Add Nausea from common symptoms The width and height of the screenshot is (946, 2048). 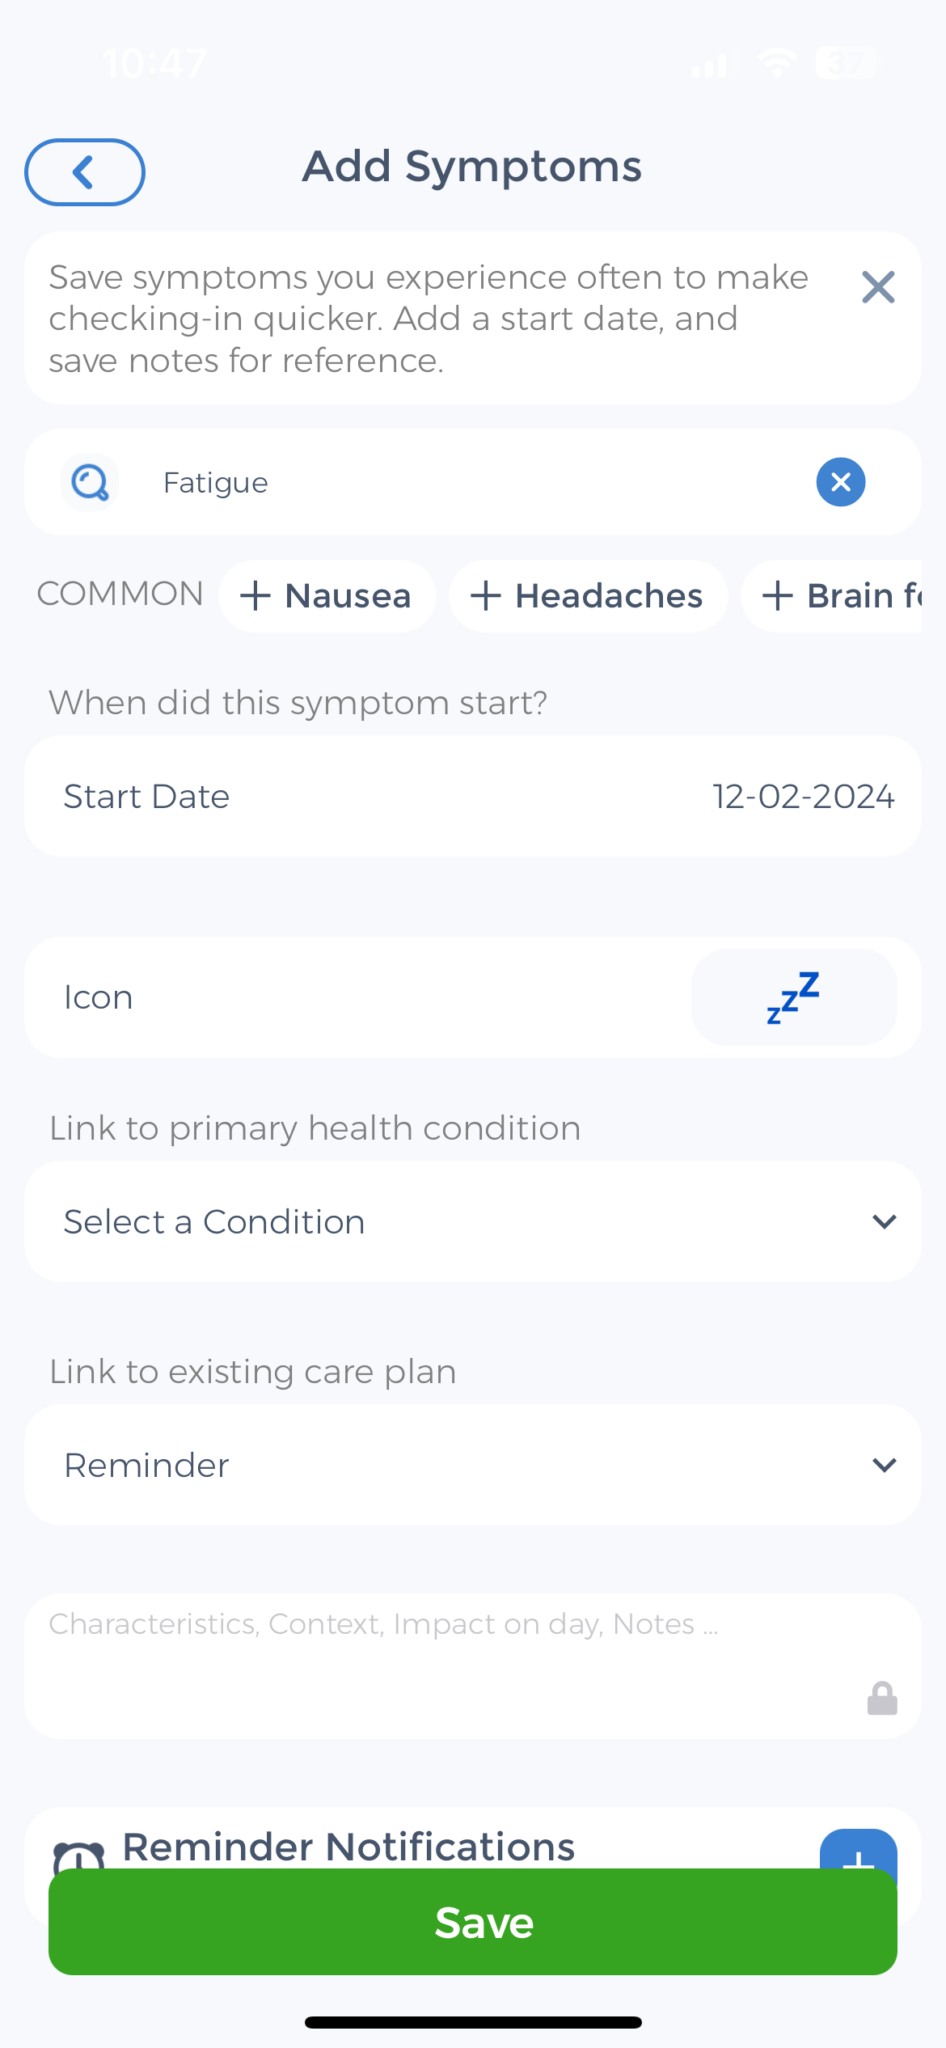(x=327, y=596)
